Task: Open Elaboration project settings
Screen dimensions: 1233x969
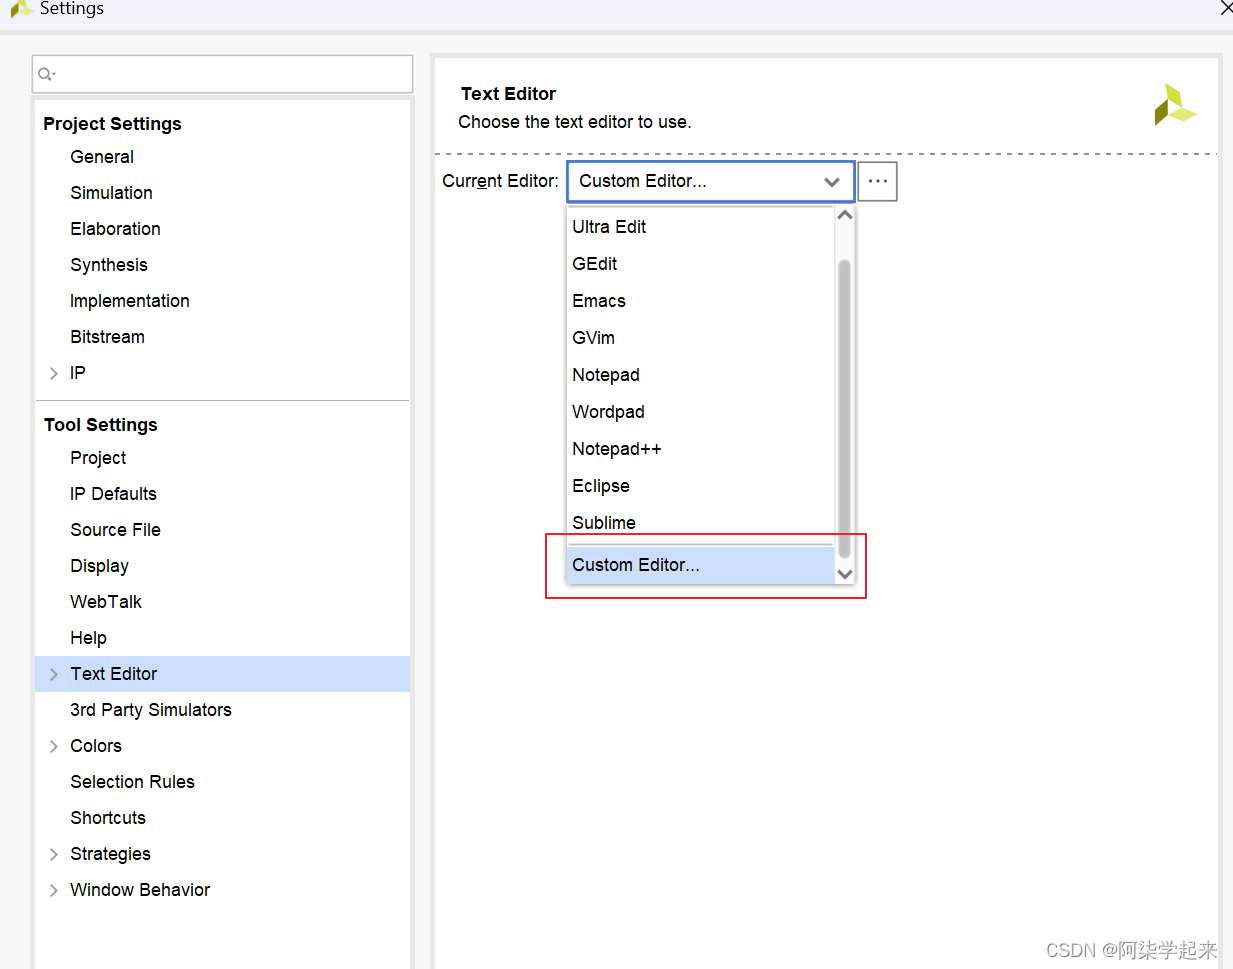Action: 115,229
